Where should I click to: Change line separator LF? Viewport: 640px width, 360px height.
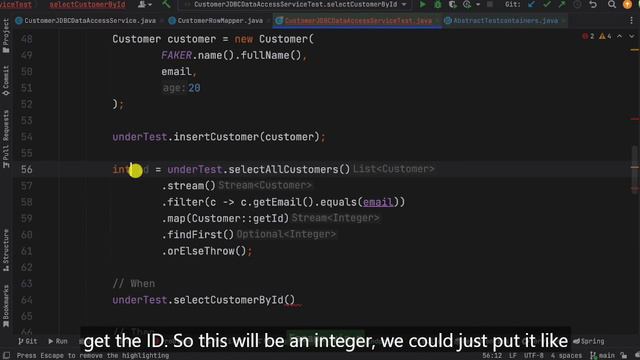[x=513, y=356]
